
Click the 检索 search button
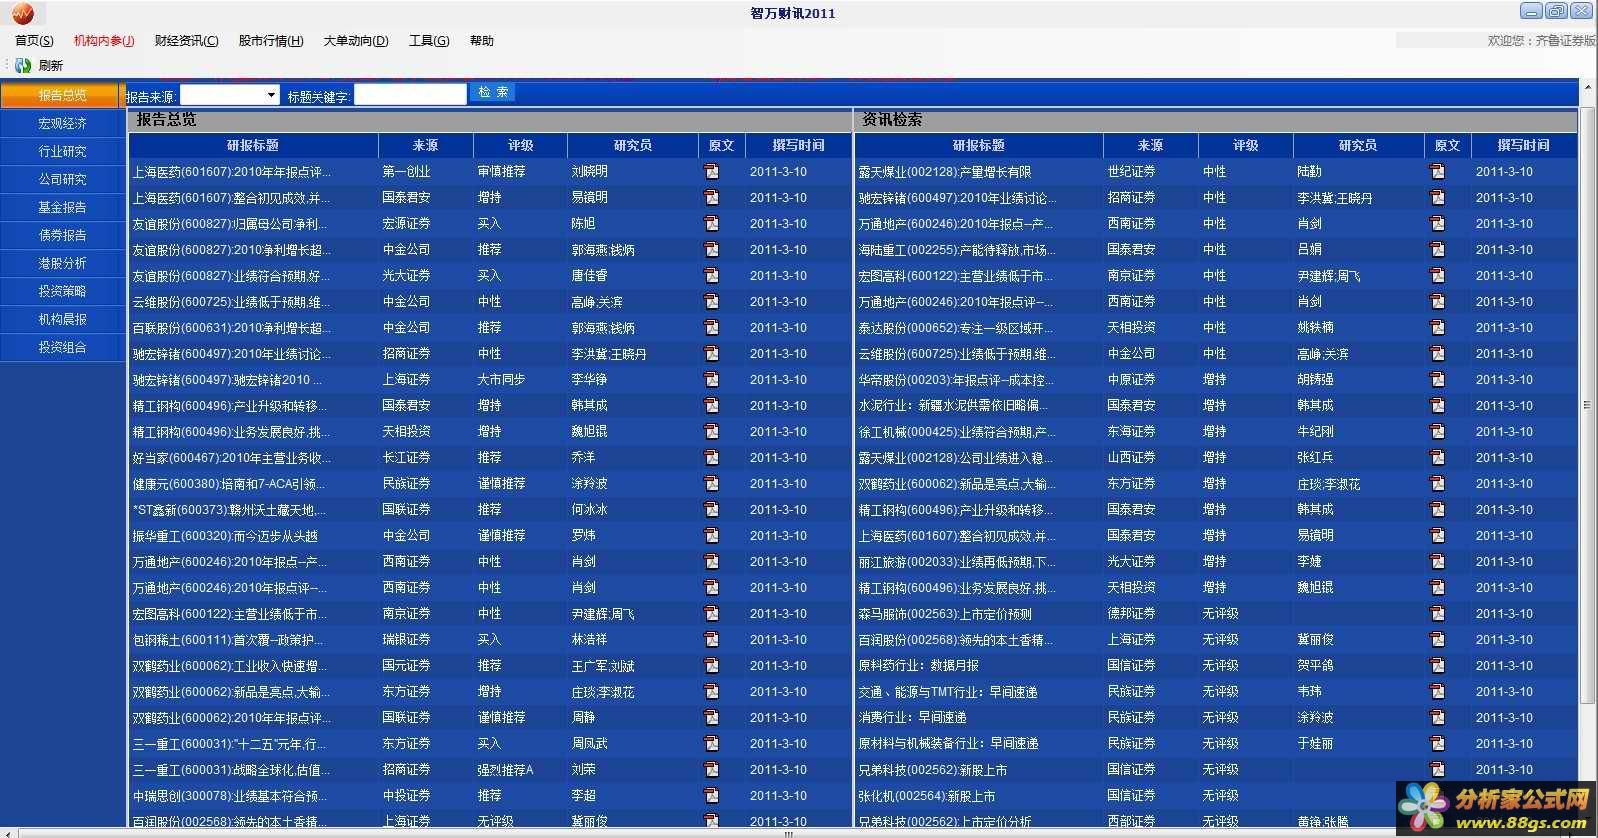click(x=493, y=92)
